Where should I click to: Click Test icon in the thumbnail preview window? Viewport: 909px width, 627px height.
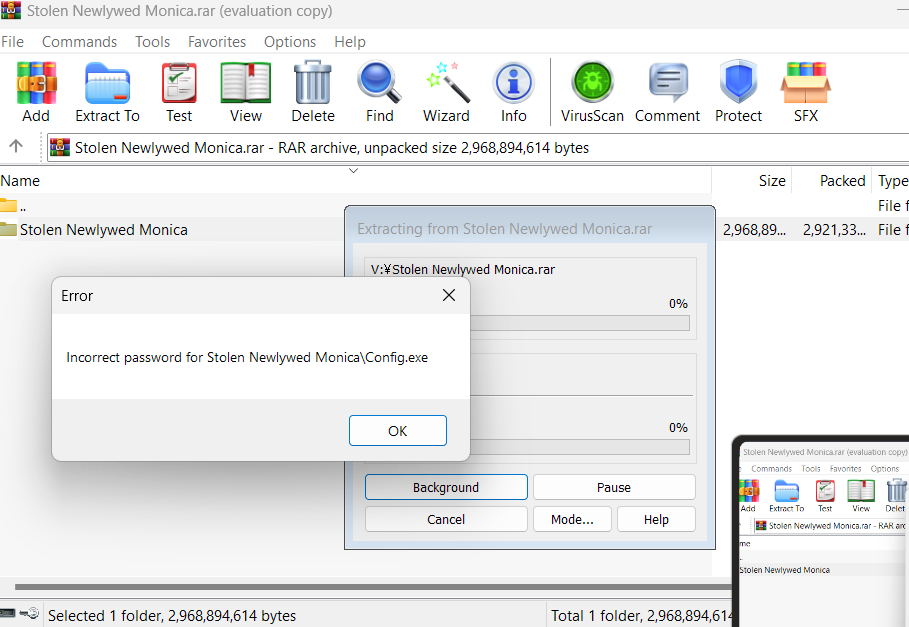point(825,491)
